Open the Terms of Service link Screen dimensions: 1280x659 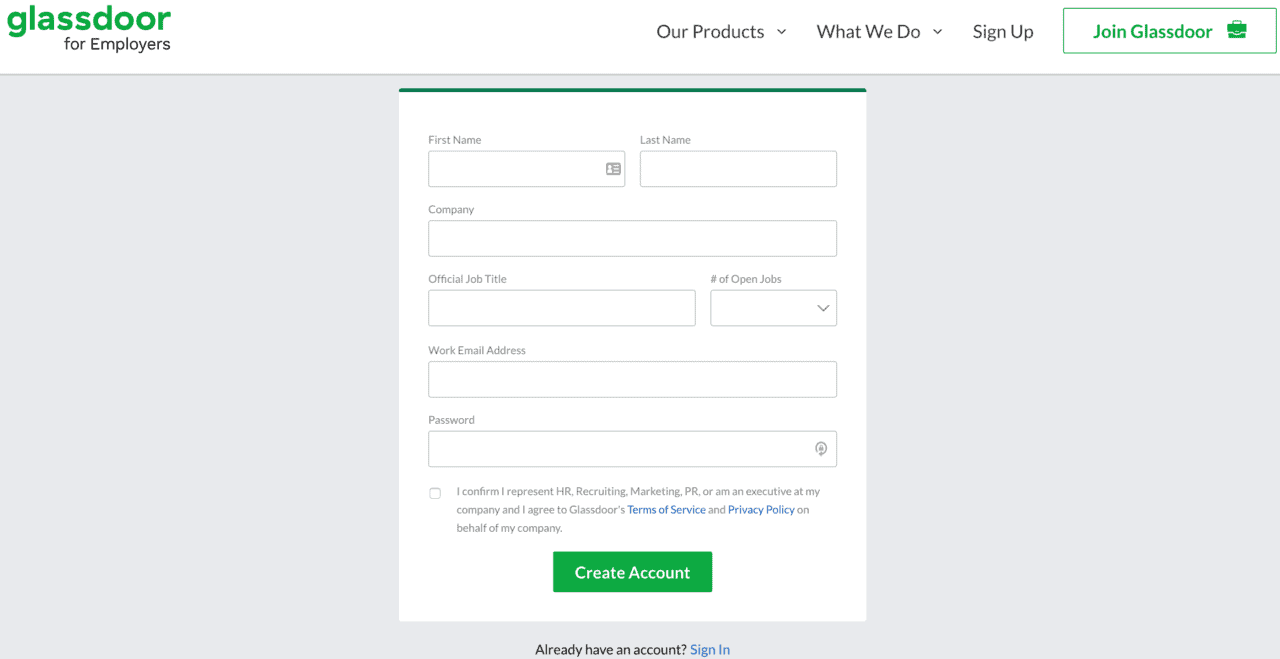pos(666,509)
